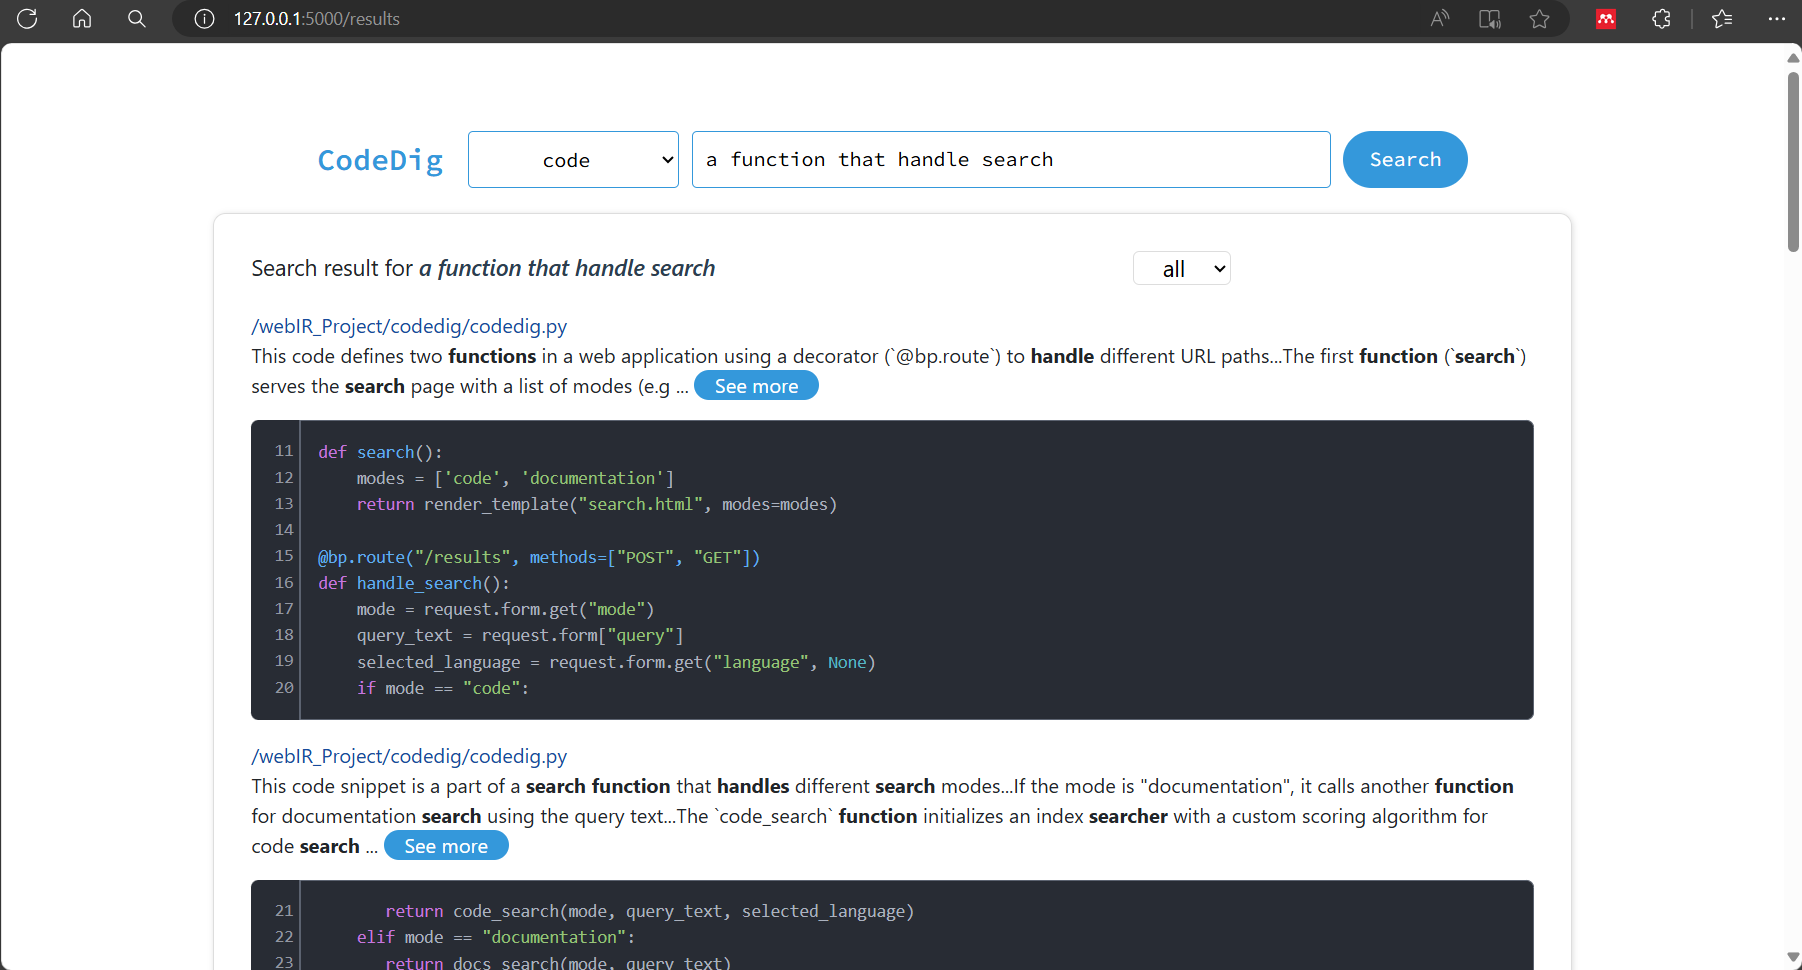View site information icon in address bar

coord(204,19)
